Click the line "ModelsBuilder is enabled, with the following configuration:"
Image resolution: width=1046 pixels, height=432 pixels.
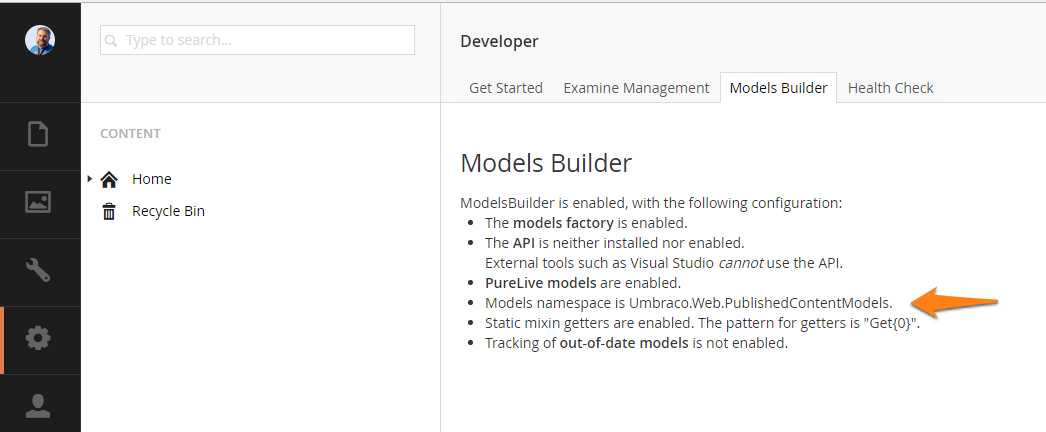pyautogui.click(x=651, y=203)
